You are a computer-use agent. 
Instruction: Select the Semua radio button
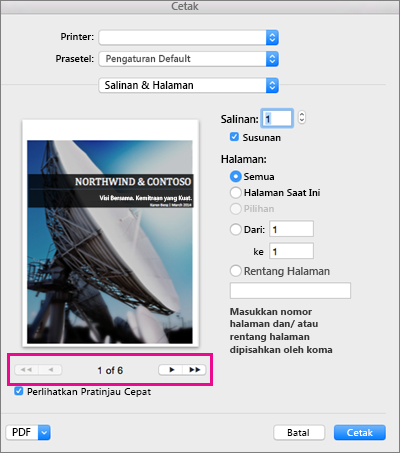coord(235,176)
